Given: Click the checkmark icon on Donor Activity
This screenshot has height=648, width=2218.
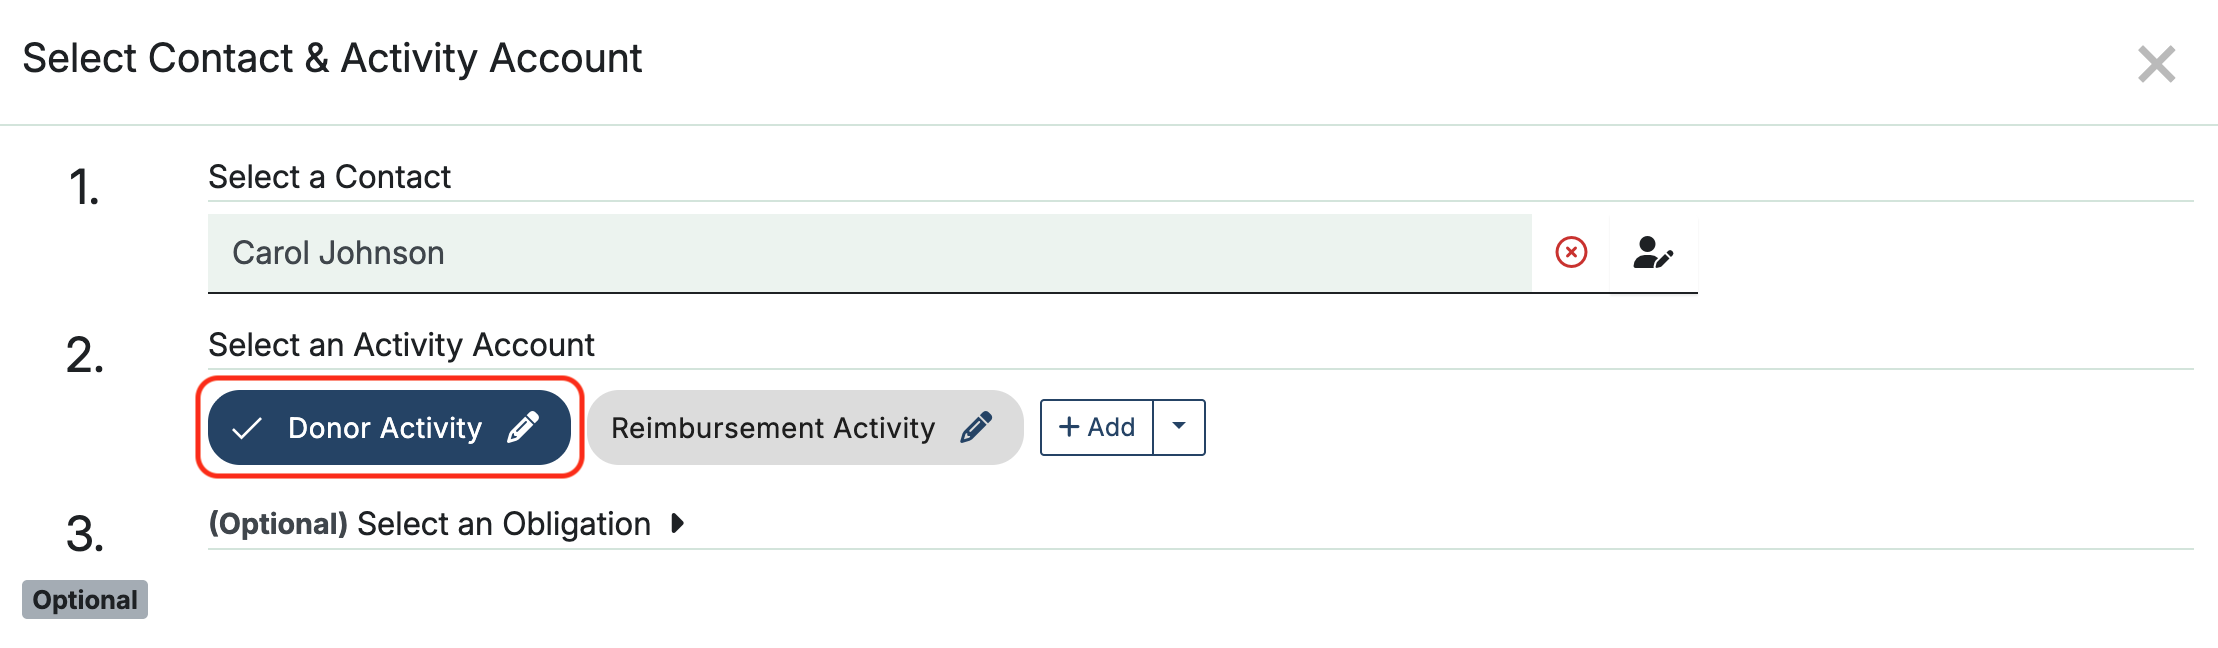Looking at the screenshot, I should (247, 428).
